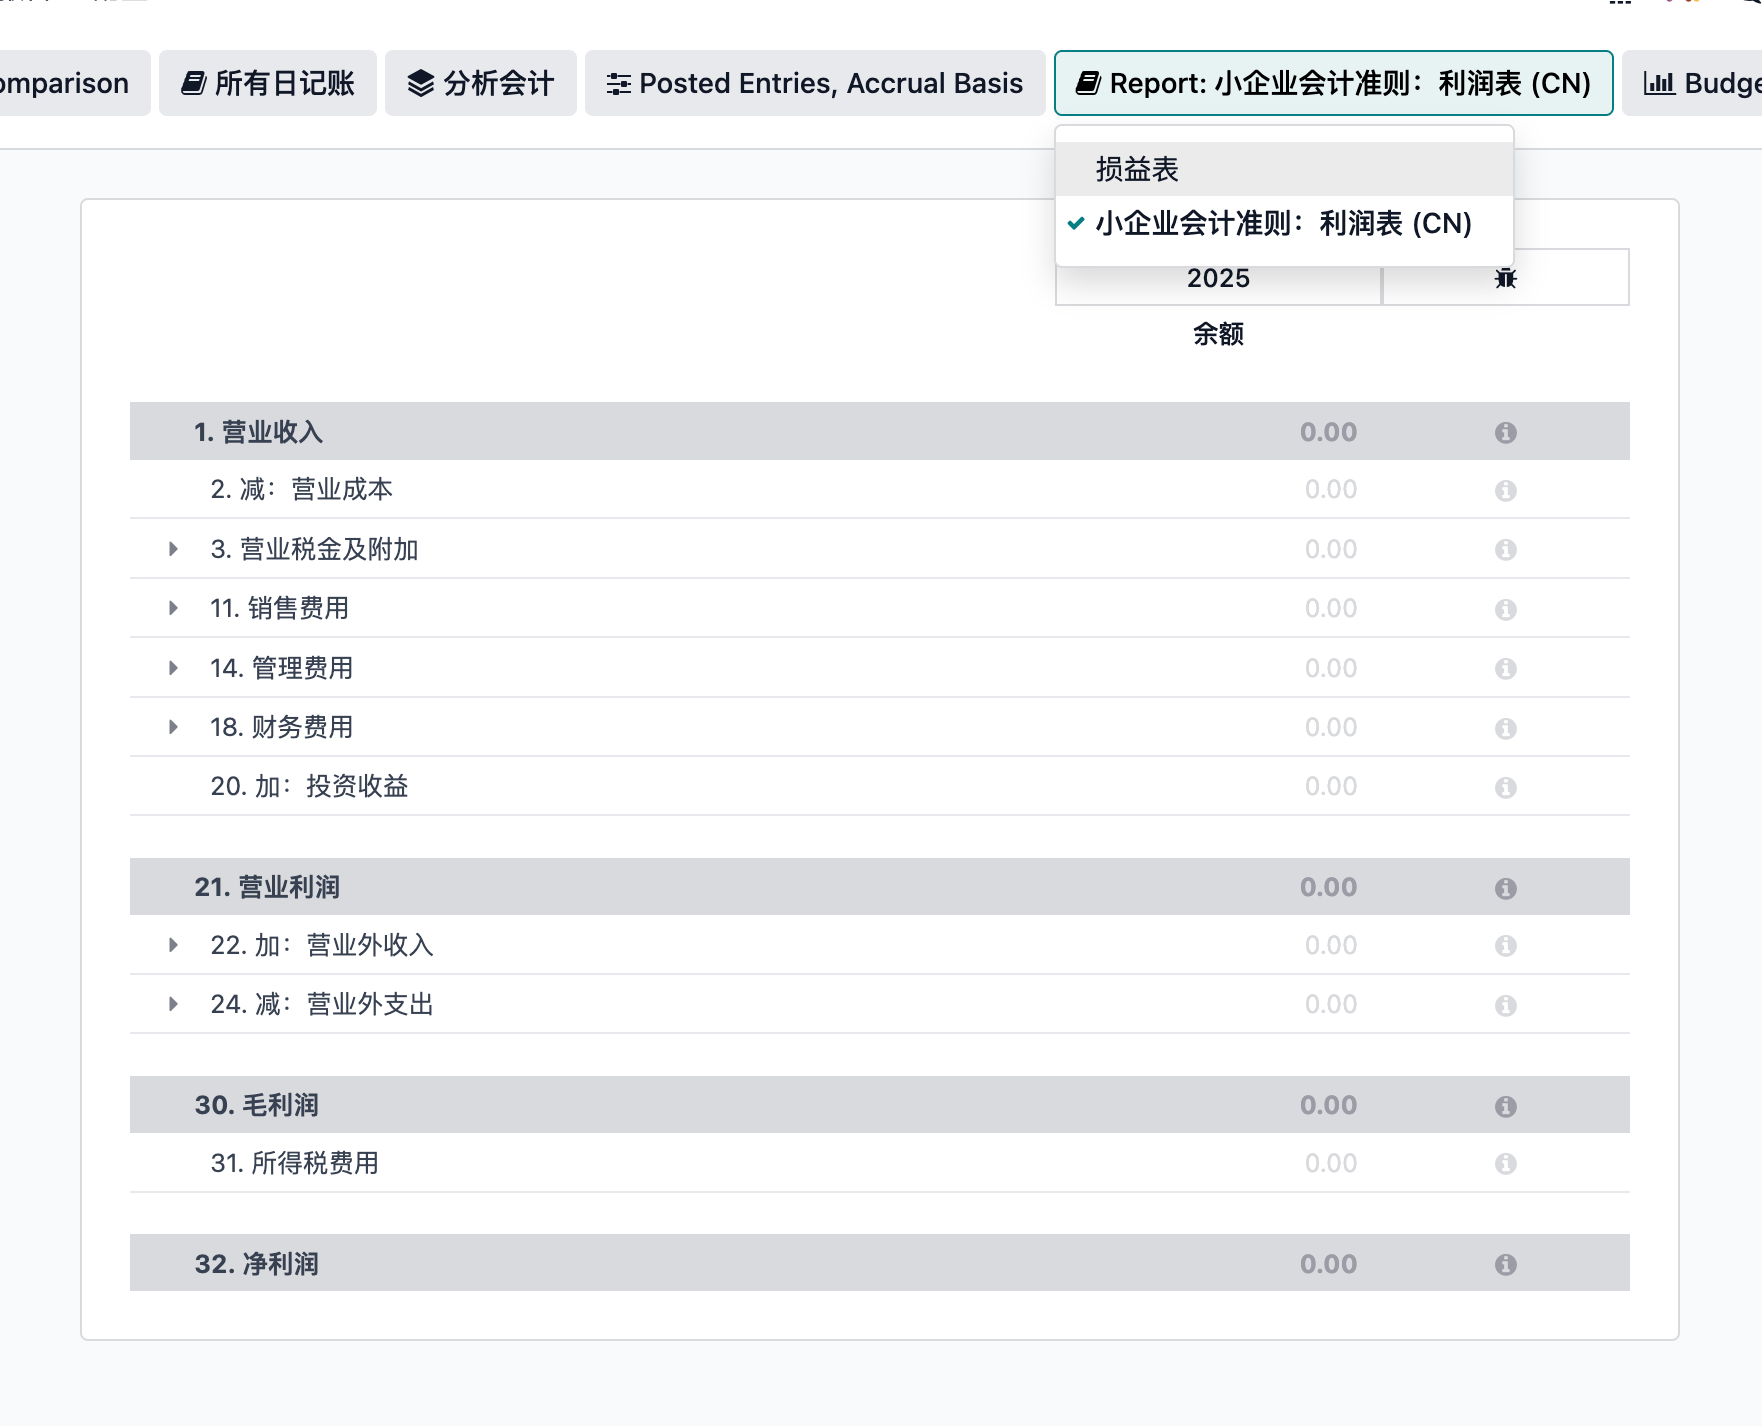Unfold the 减：营业外支出 row
This screenshot has width=1762, height=1426.
pyautogui.click(x=173, y=1004)
